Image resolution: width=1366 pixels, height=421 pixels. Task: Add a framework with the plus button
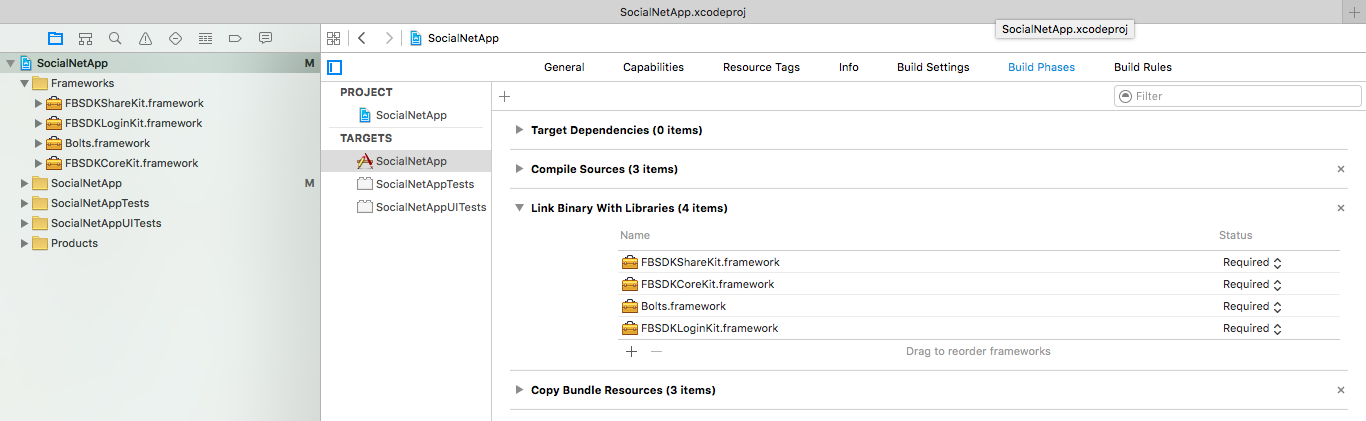631,351
